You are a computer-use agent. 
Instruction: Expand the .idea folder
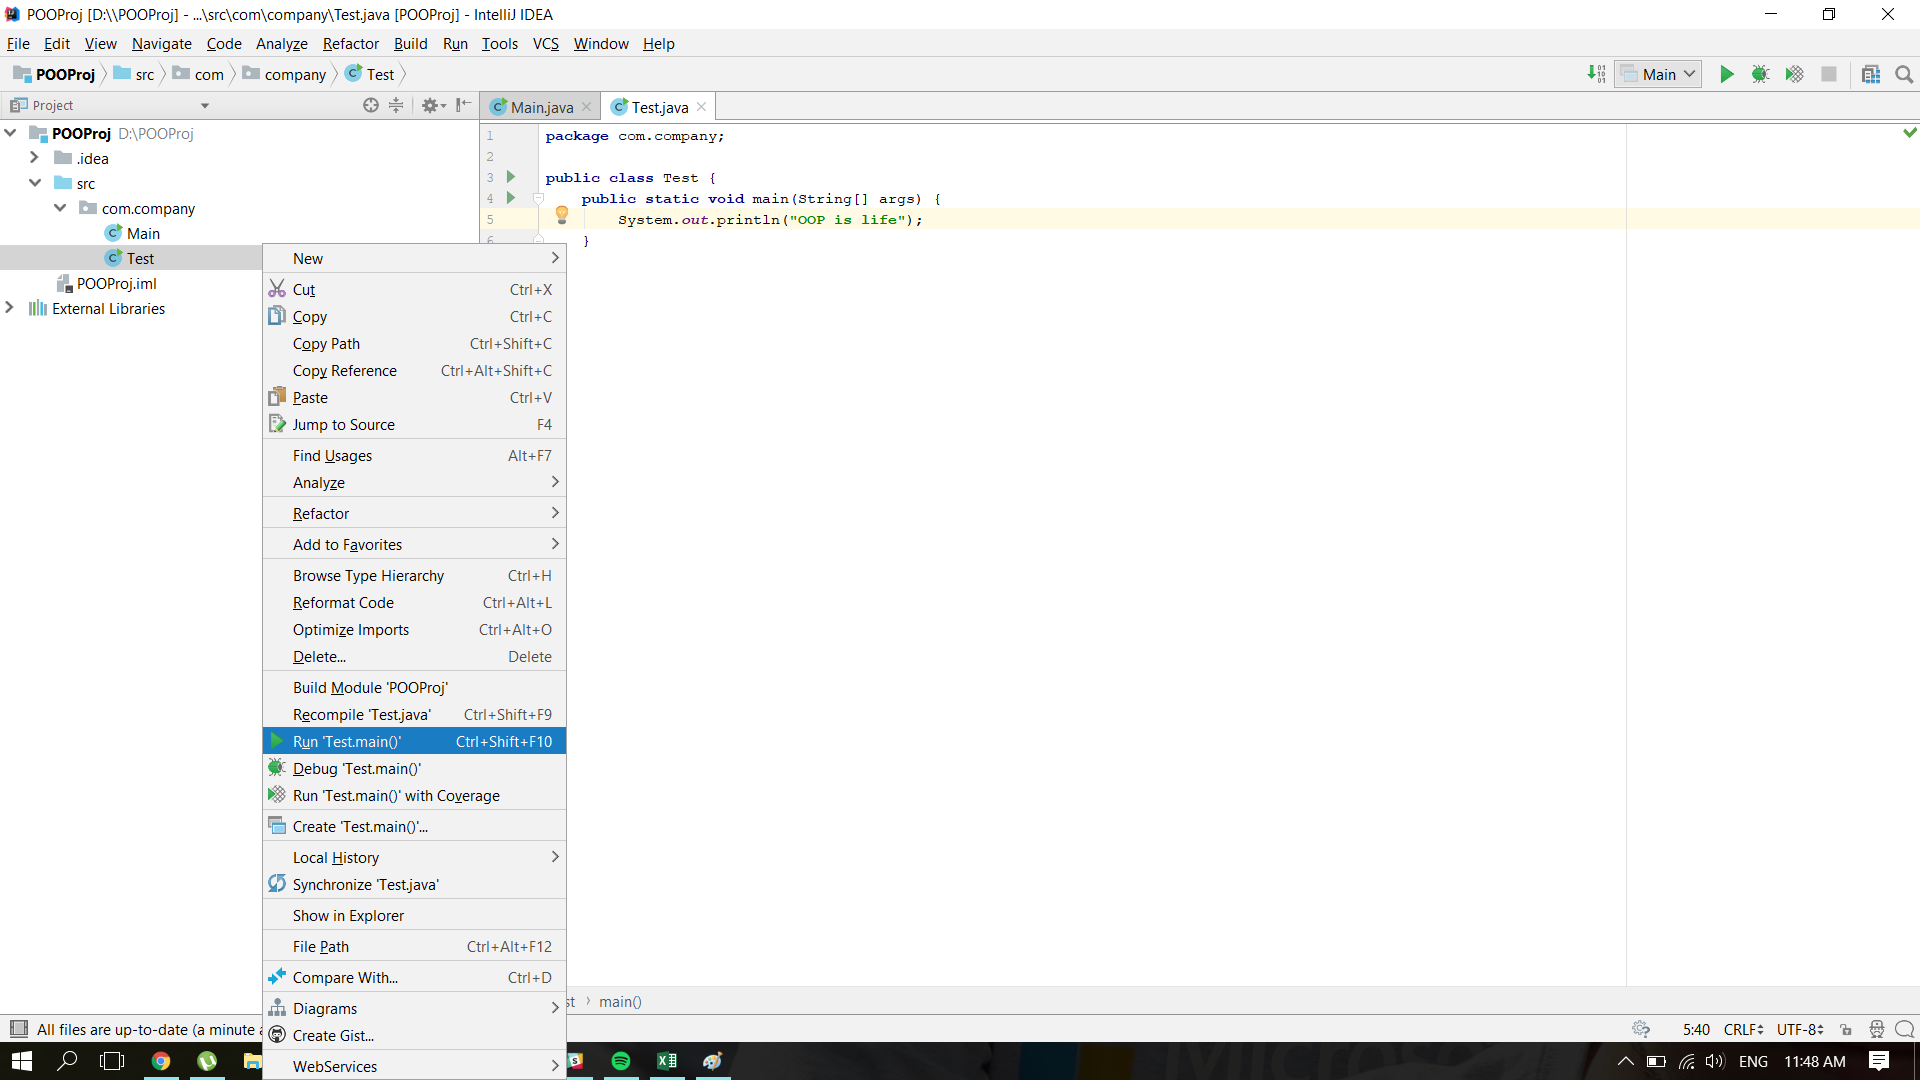point(35,158)
